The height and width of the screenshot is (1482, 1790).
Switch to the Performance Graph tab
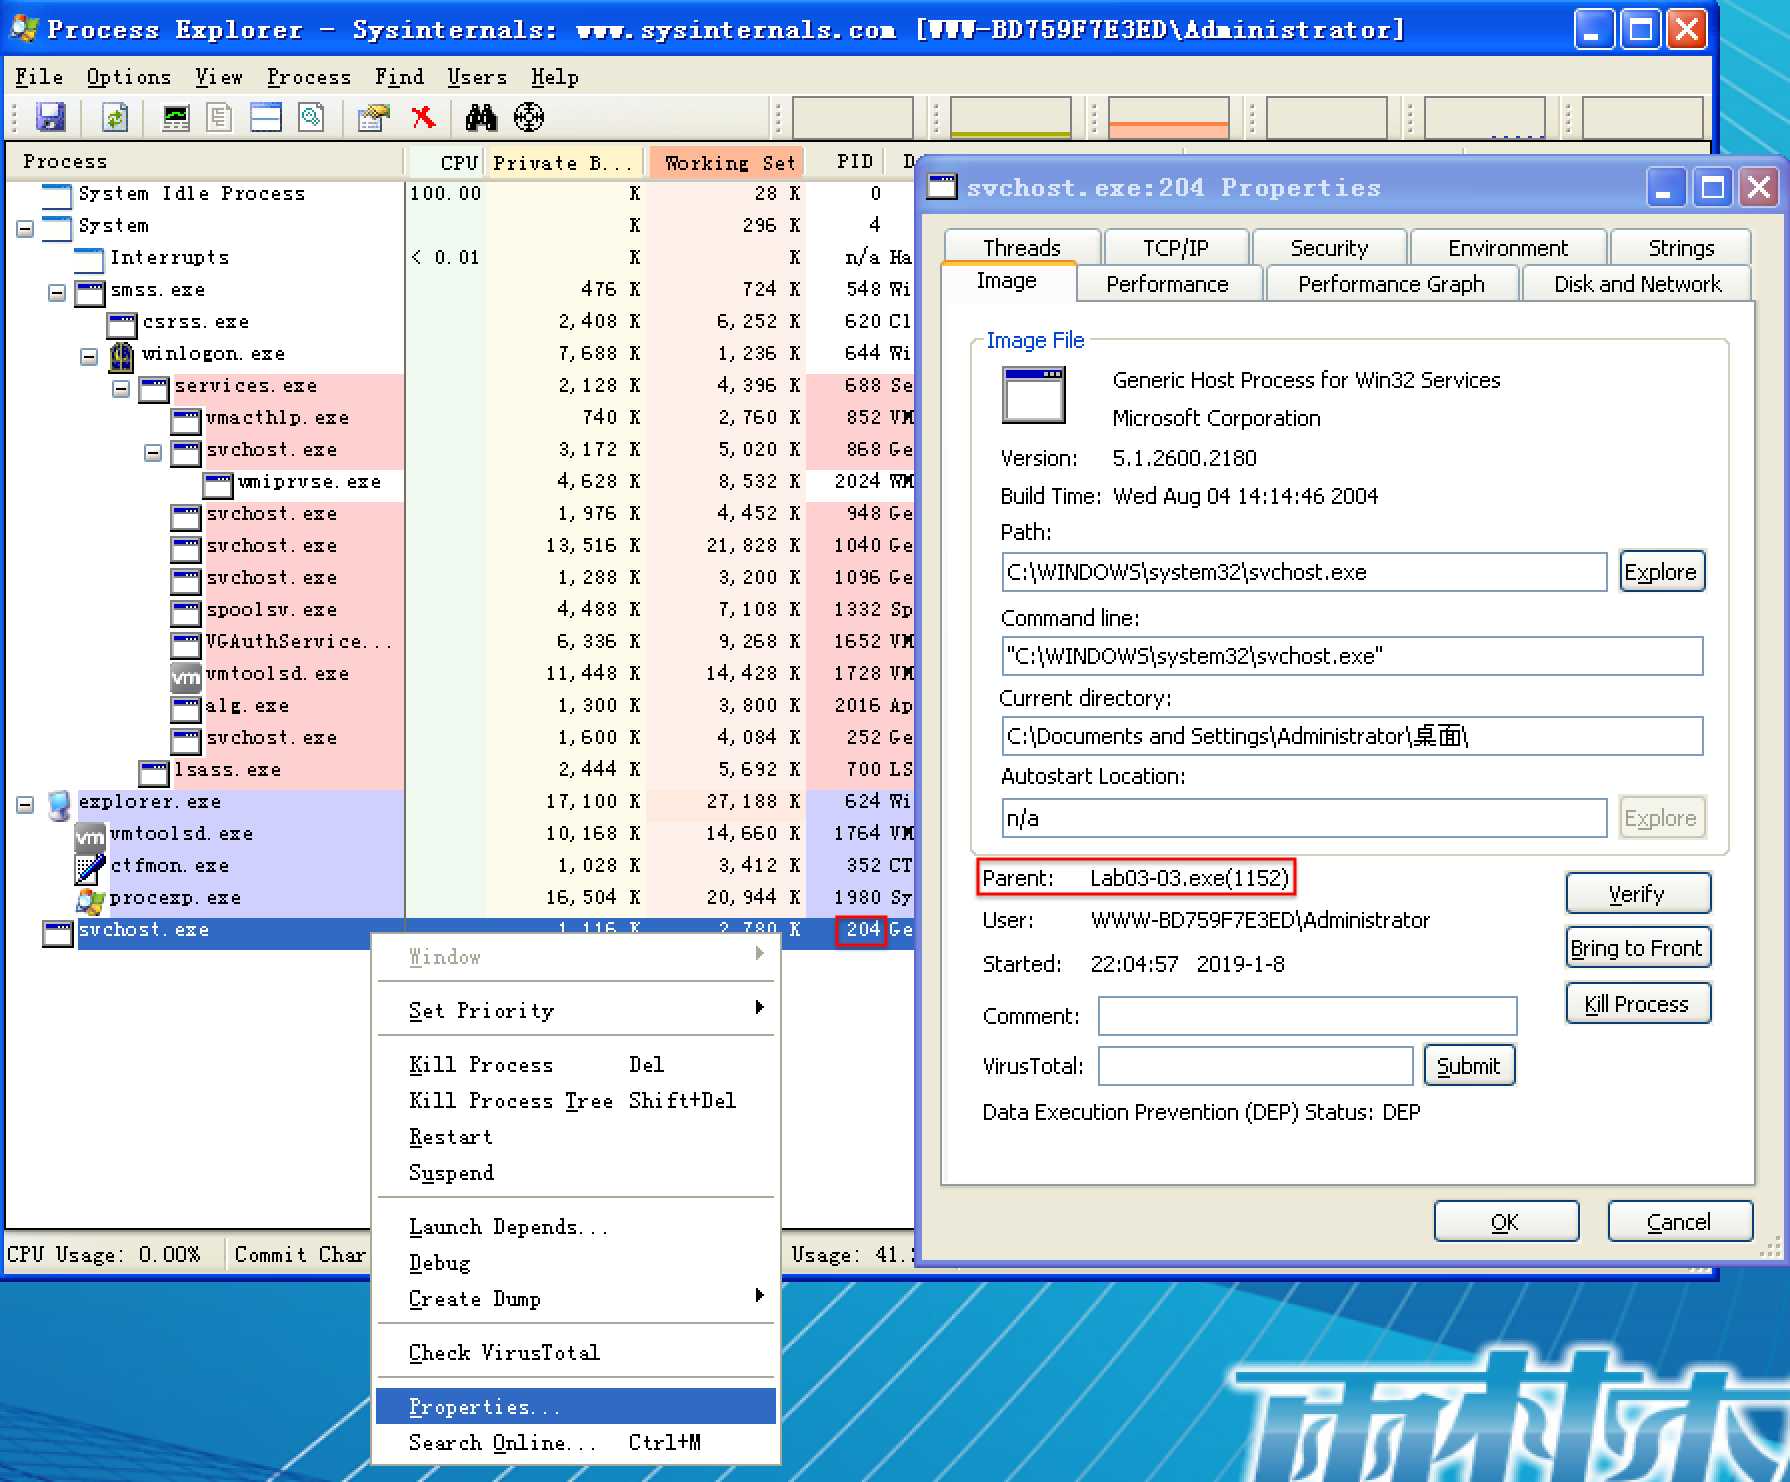click(x=1391, y=283)
